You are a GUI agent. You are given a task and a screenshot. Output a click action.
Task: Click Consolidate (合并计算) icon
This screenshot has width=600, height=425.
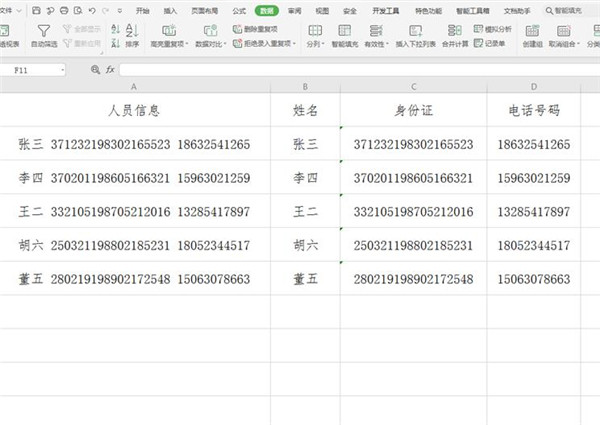coord(455,31)
